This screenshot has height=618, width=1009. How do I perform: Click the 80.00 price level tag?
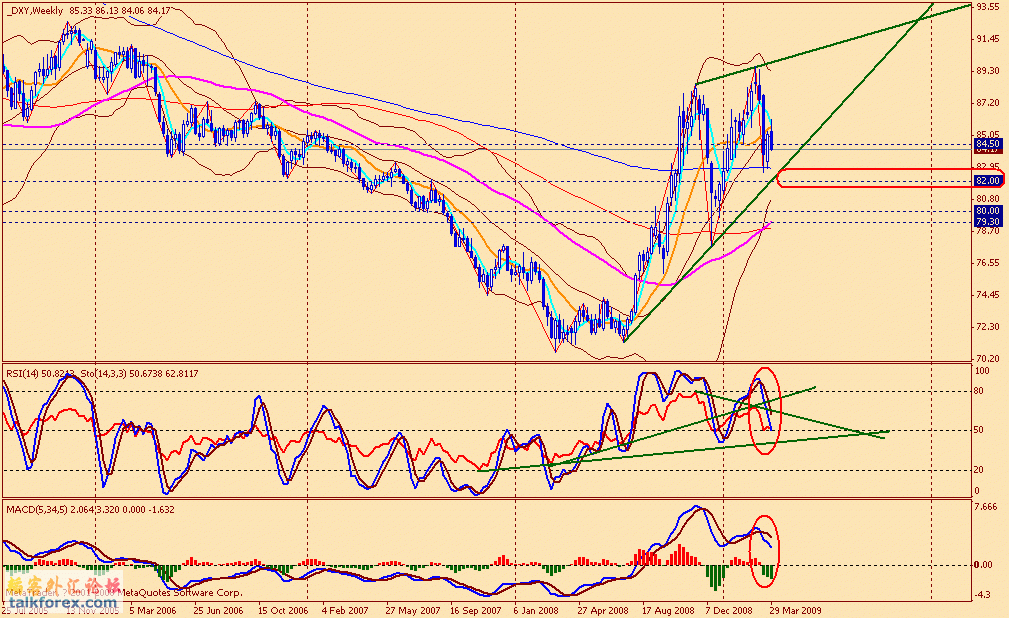click(x=988, y=211)
